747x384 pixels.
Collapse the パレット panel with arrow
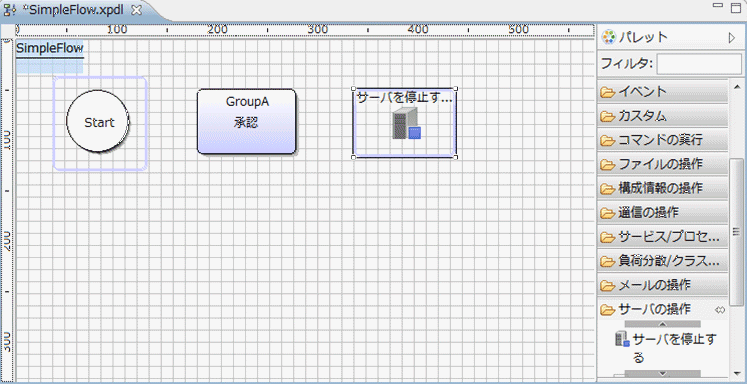(732, 38)
